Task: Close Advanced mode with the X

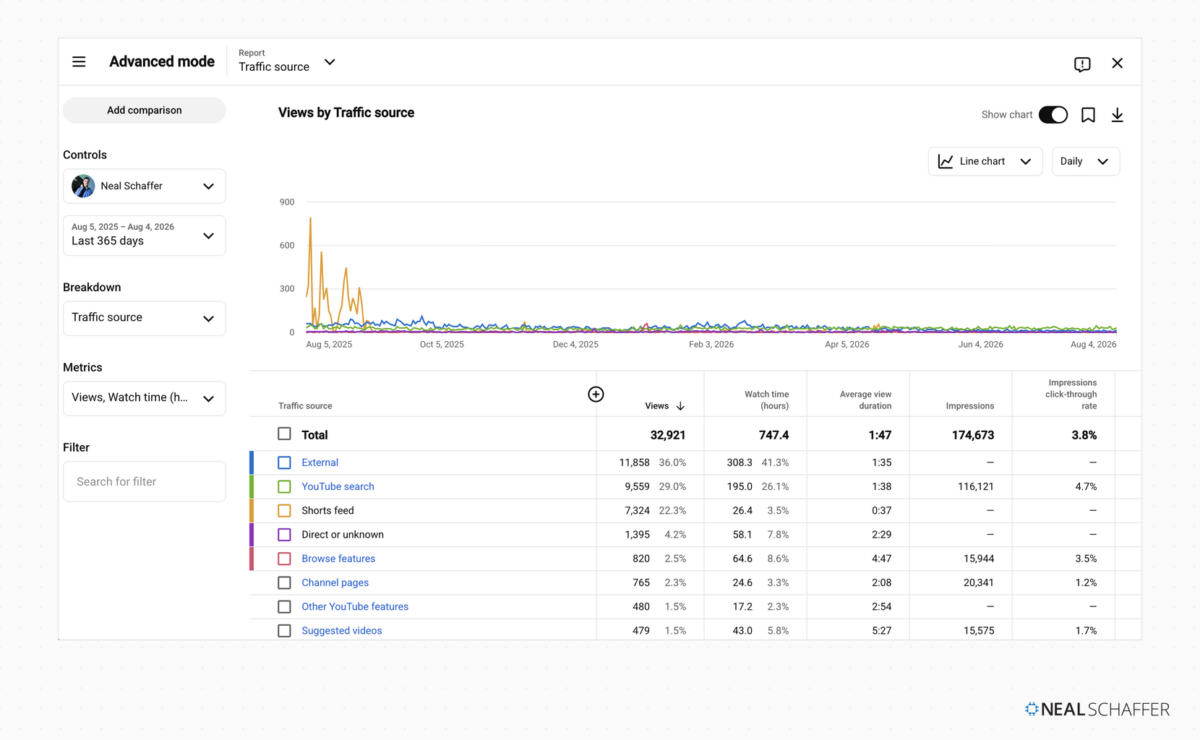Action: (x=1117, y=63)
